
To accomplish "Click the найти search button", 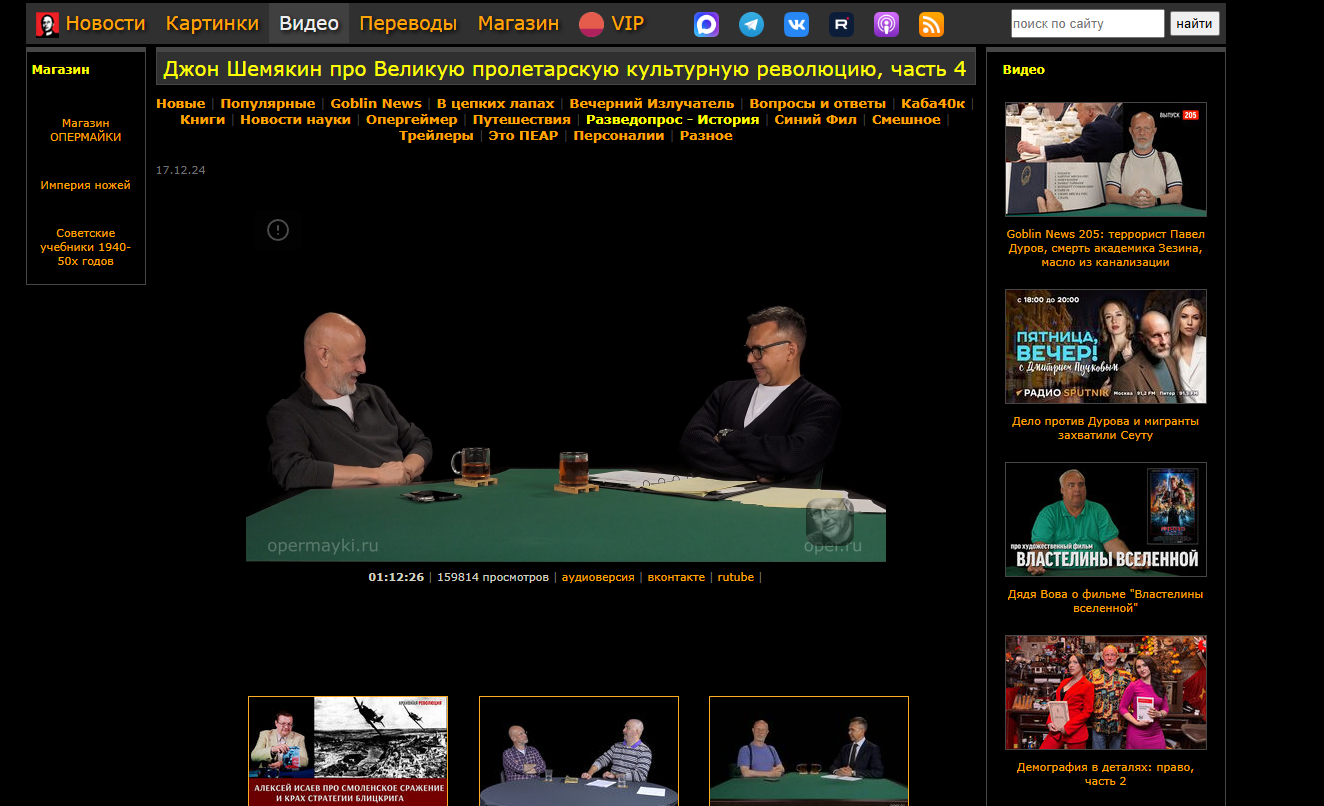I will [1195, 24].
